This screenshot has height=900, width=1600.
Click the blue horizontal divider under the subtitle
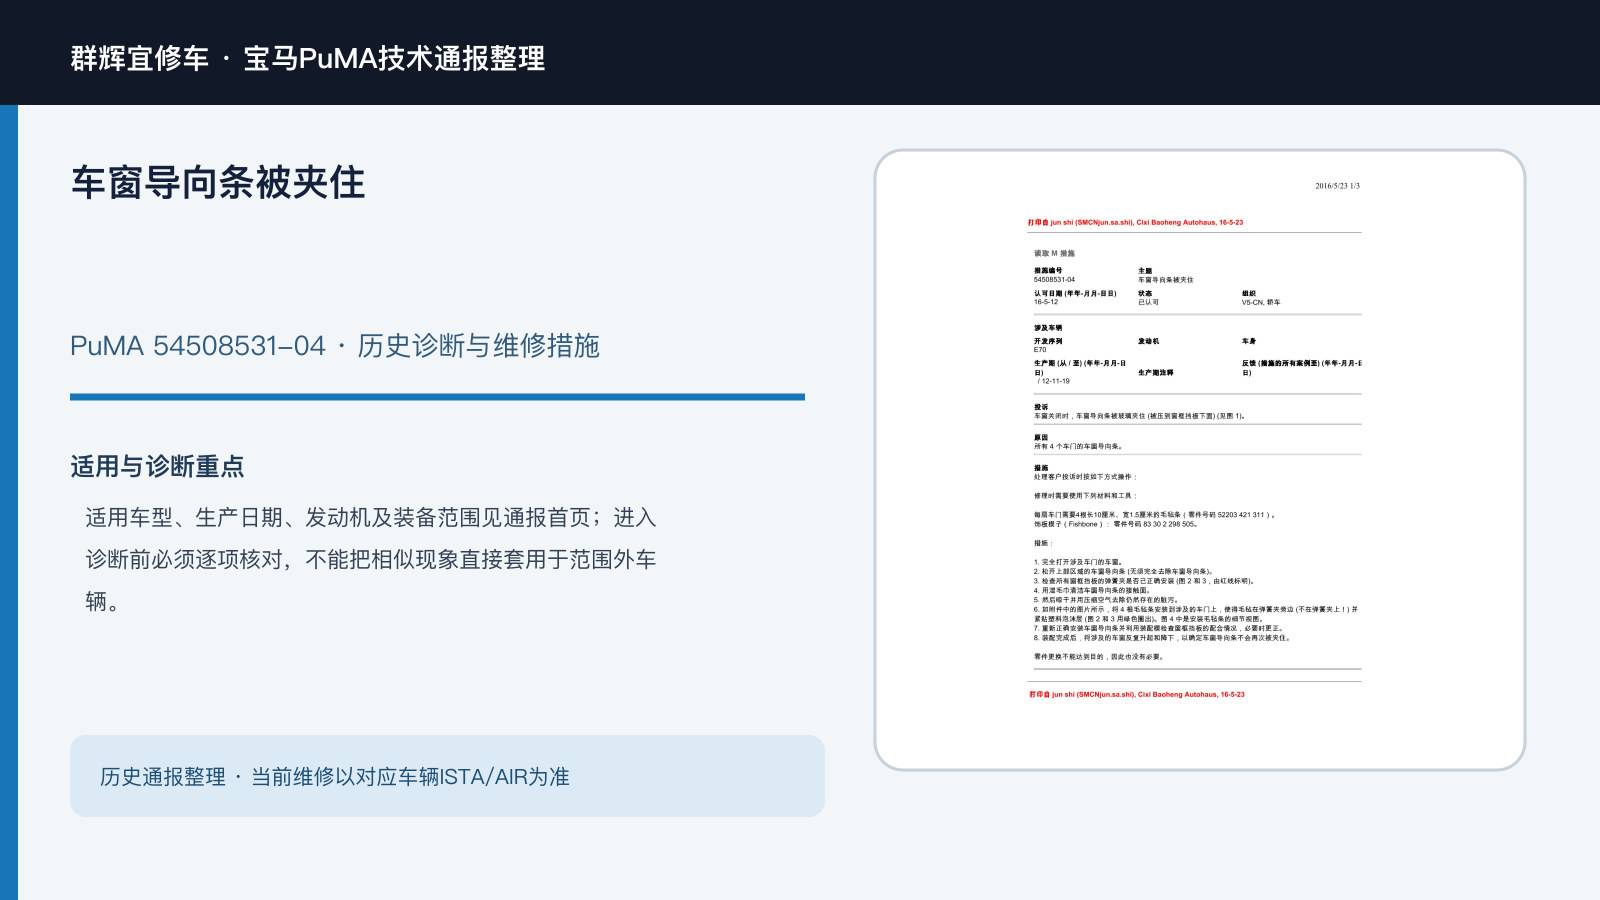pyautogui.click(x=437, y=397)
